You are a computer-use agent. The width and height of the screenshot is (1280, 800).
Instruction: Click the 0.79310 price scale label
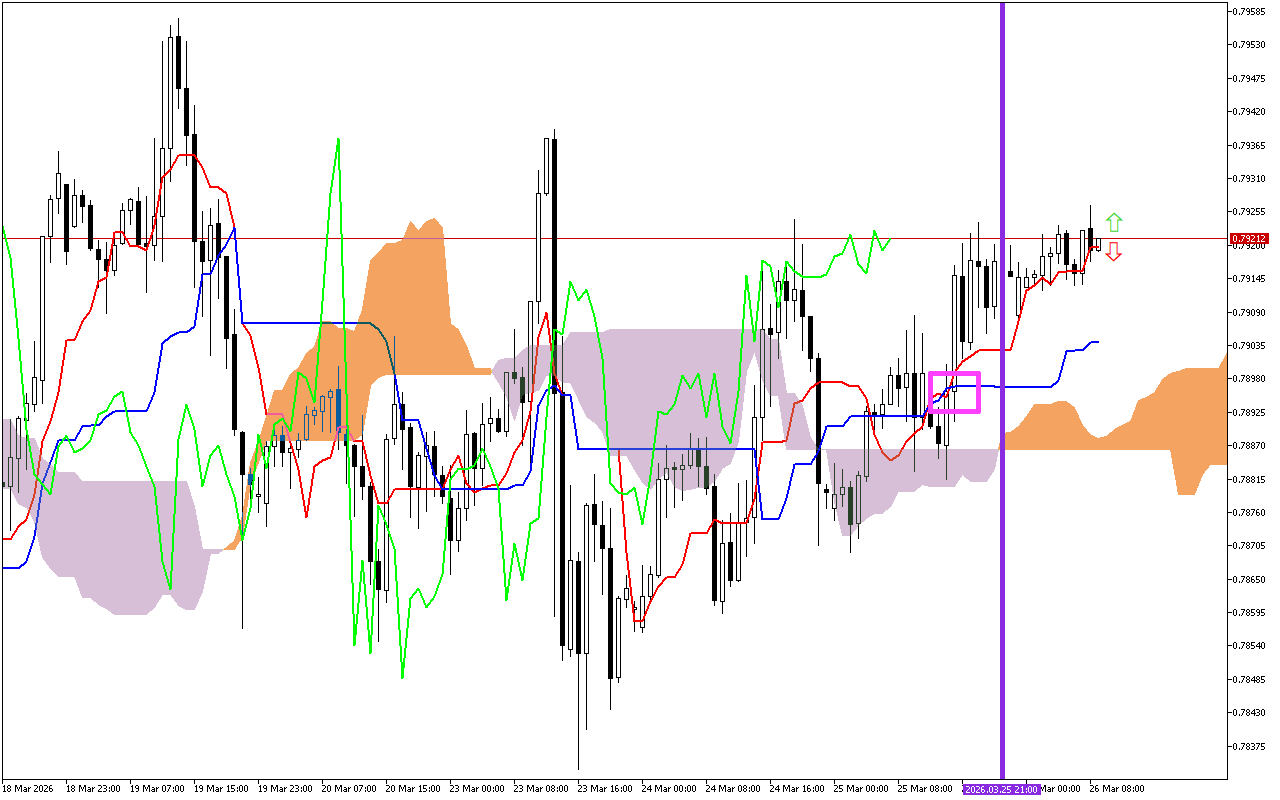tap(1250, 179)
